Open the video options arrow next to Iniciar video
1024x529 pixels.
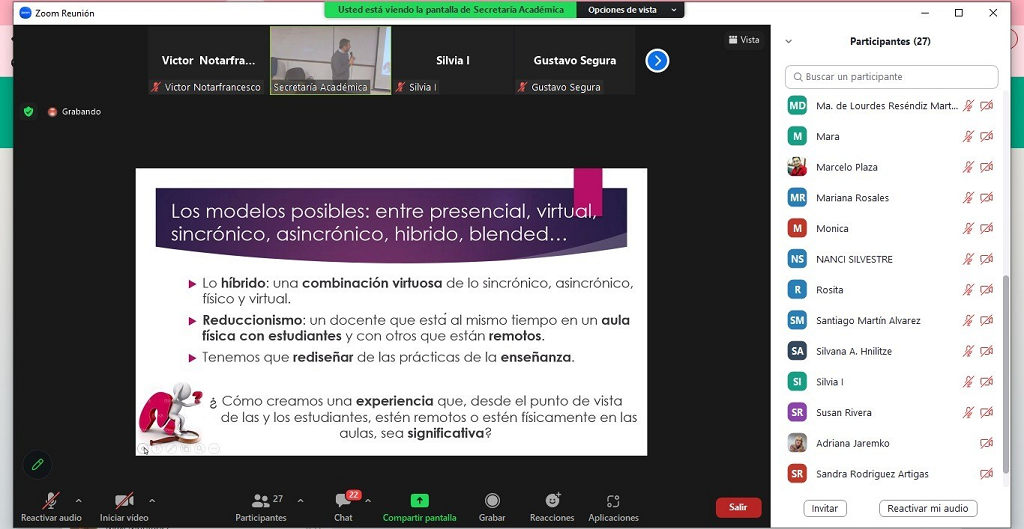[152, 502]
